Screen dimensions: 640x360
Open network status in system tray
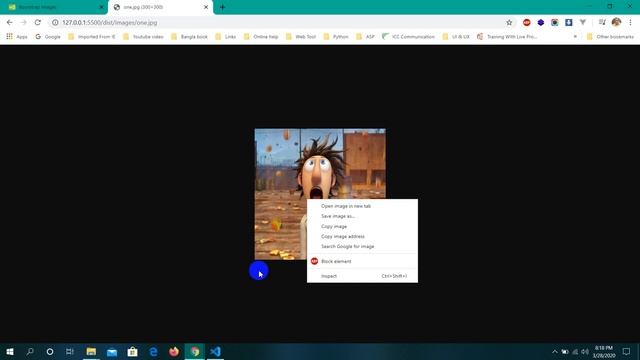575,351
